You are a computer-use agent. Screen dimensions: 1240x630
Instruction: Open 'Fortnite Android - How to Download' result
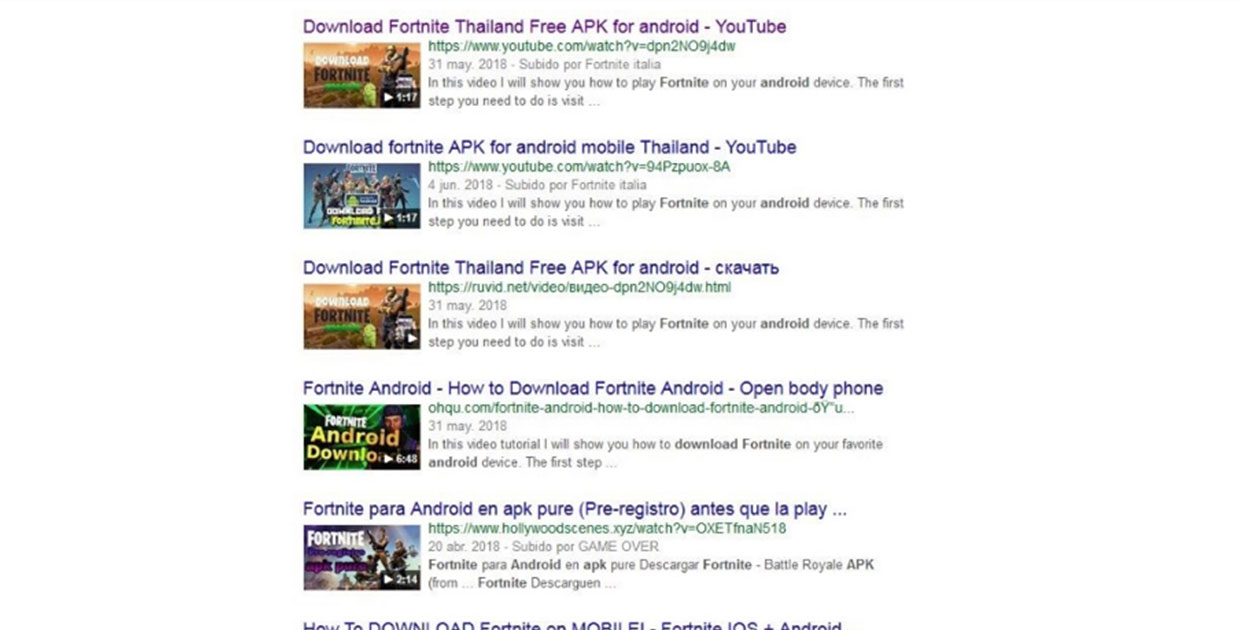click(592, 388)
